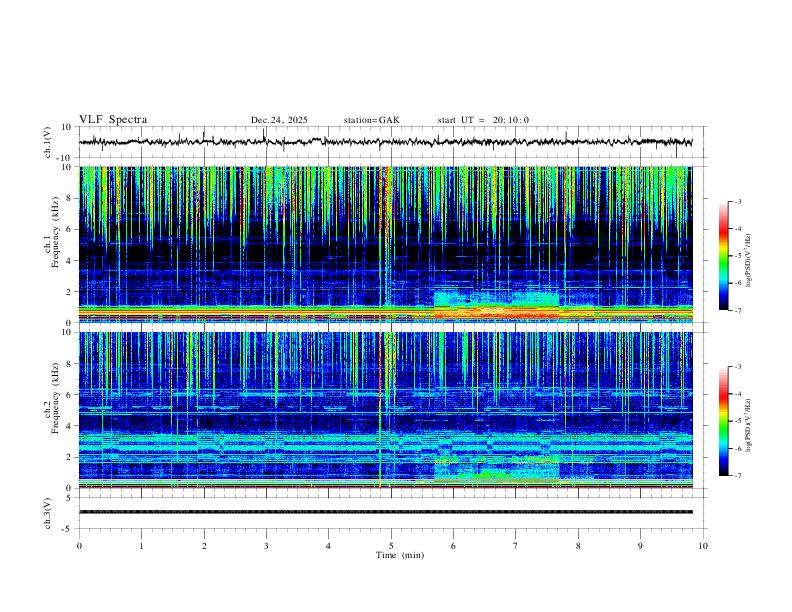Click "-6" on the ch.2 colorbar
Screen dimensions: 792x612
pos(737,448)
